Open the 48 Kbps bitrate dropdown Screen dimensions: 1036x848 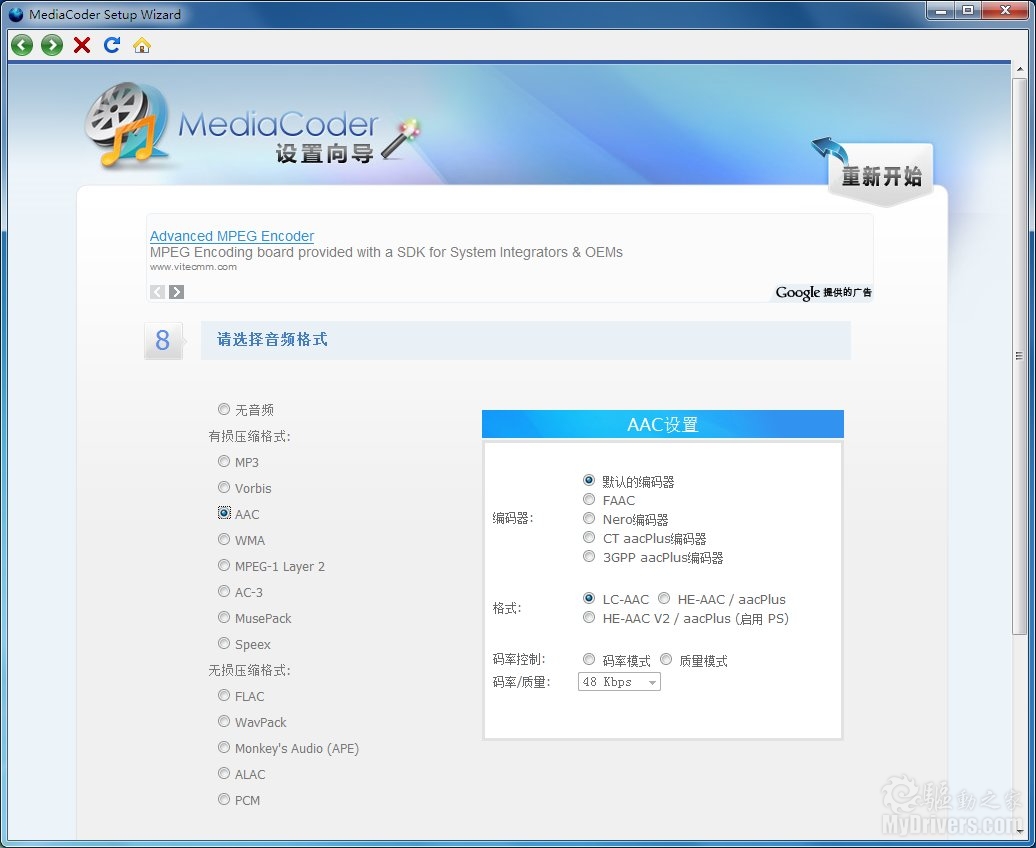(x=619, y=682)
